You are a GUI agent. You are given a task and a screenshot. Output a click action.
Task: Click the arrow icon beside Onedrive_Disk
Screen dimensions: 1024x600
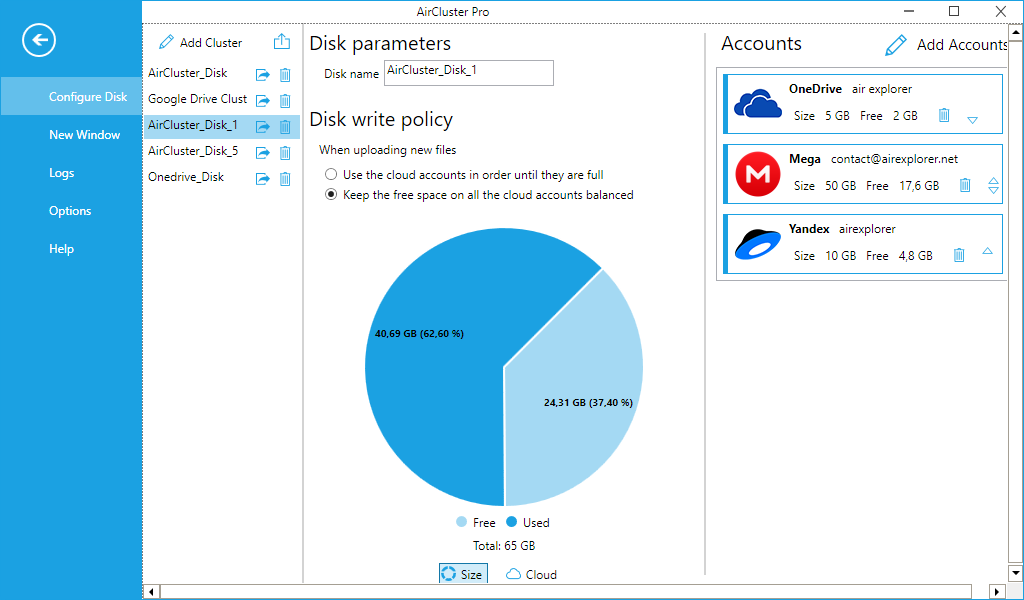pyautogui.click(x=263, y=179)
